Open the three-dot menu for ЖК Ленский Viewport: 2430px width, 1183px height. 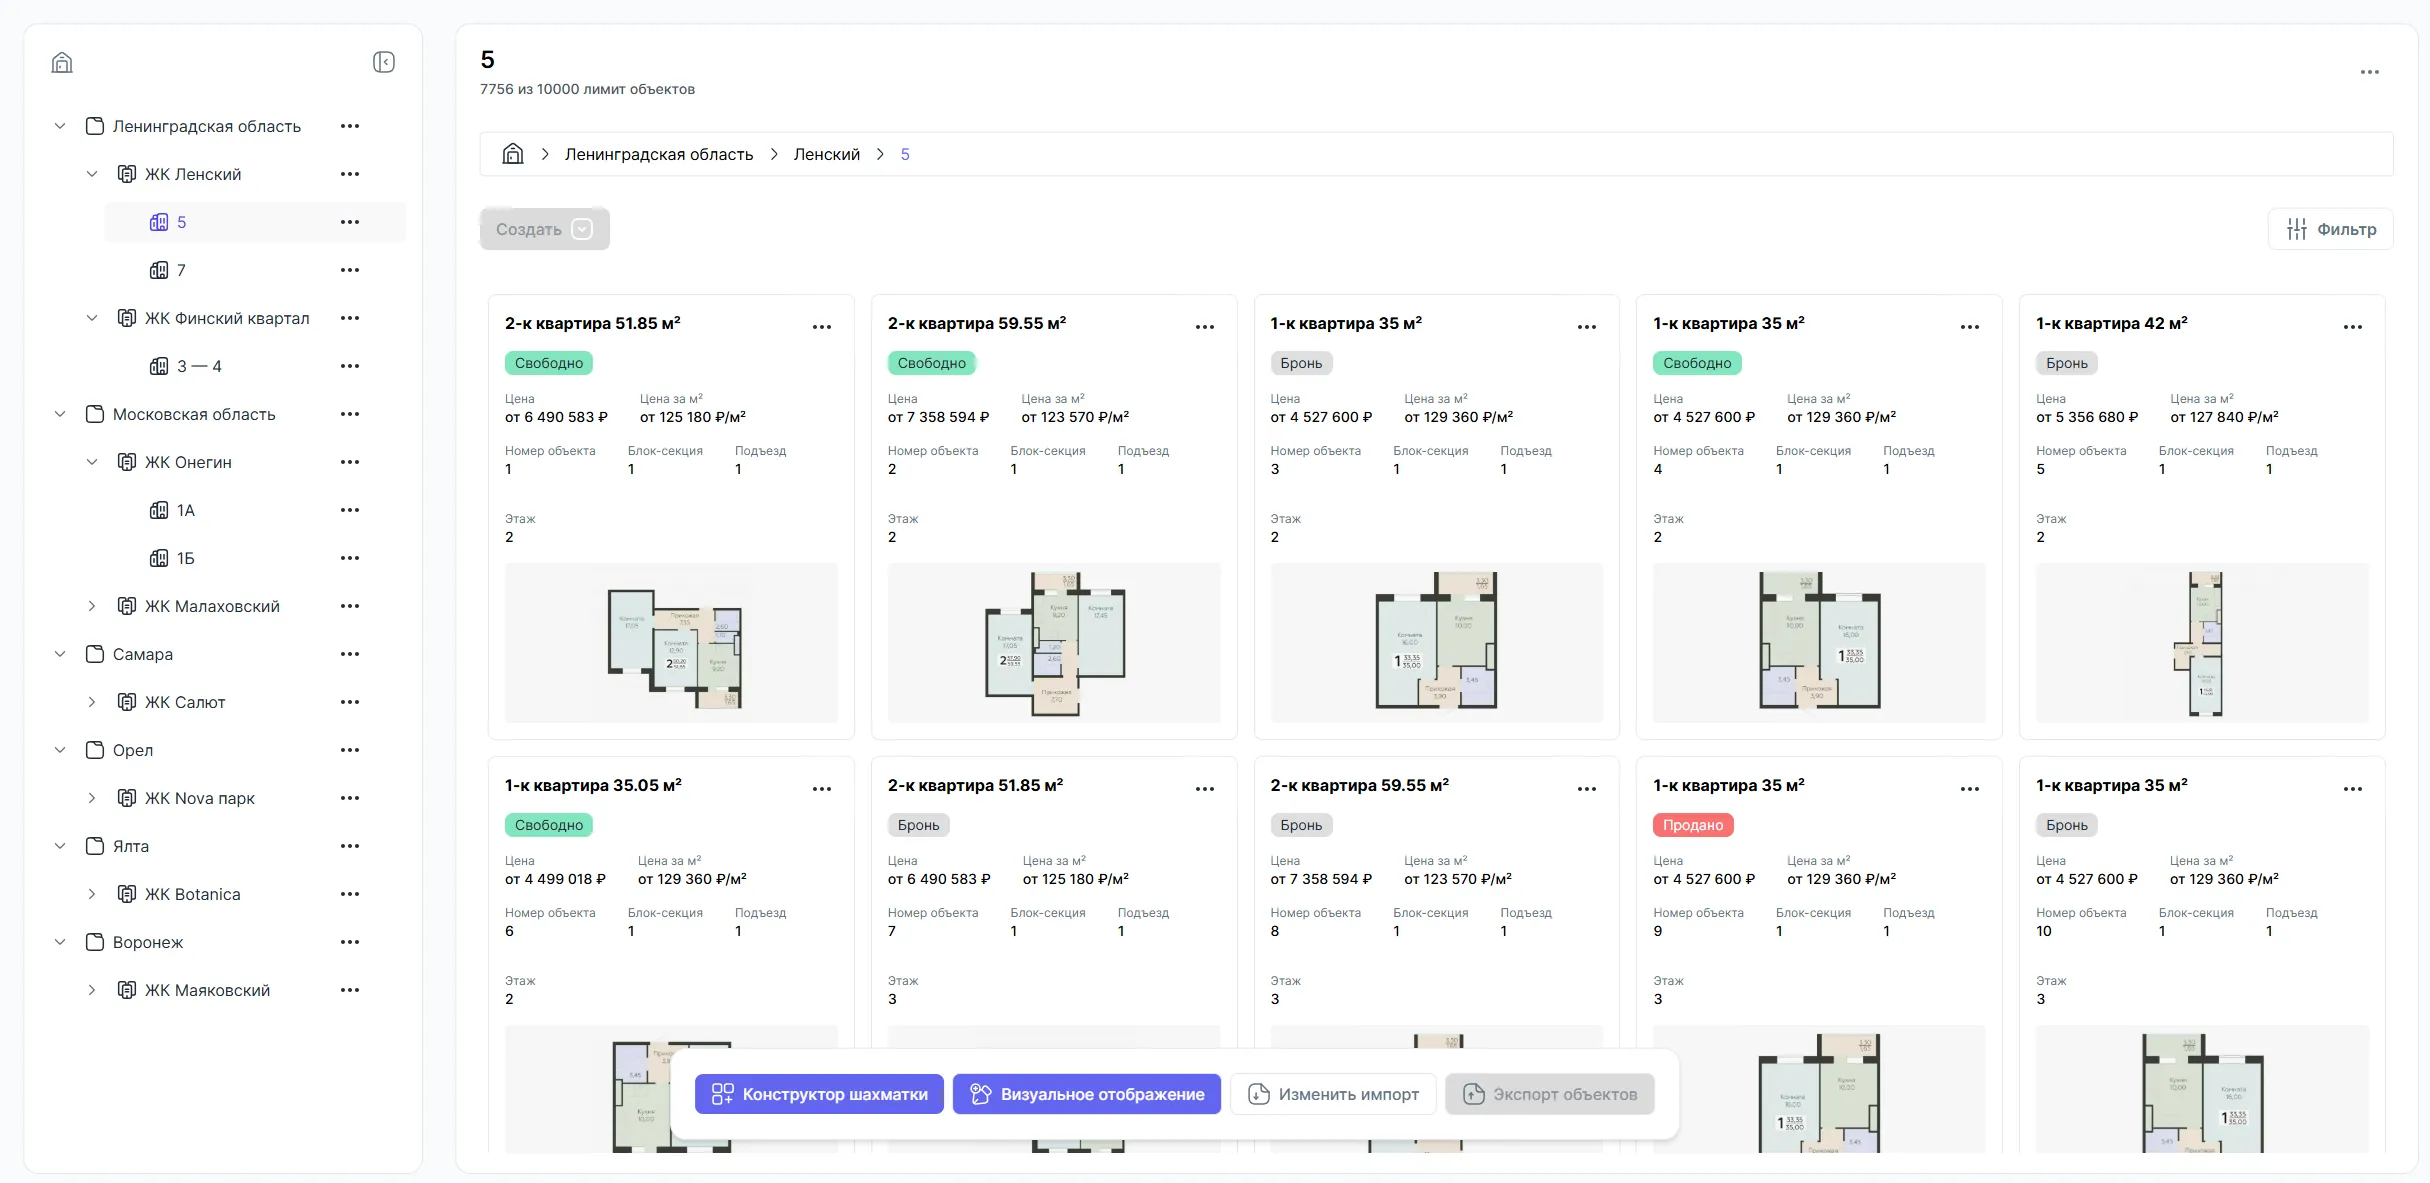click(x=350, y=174)
